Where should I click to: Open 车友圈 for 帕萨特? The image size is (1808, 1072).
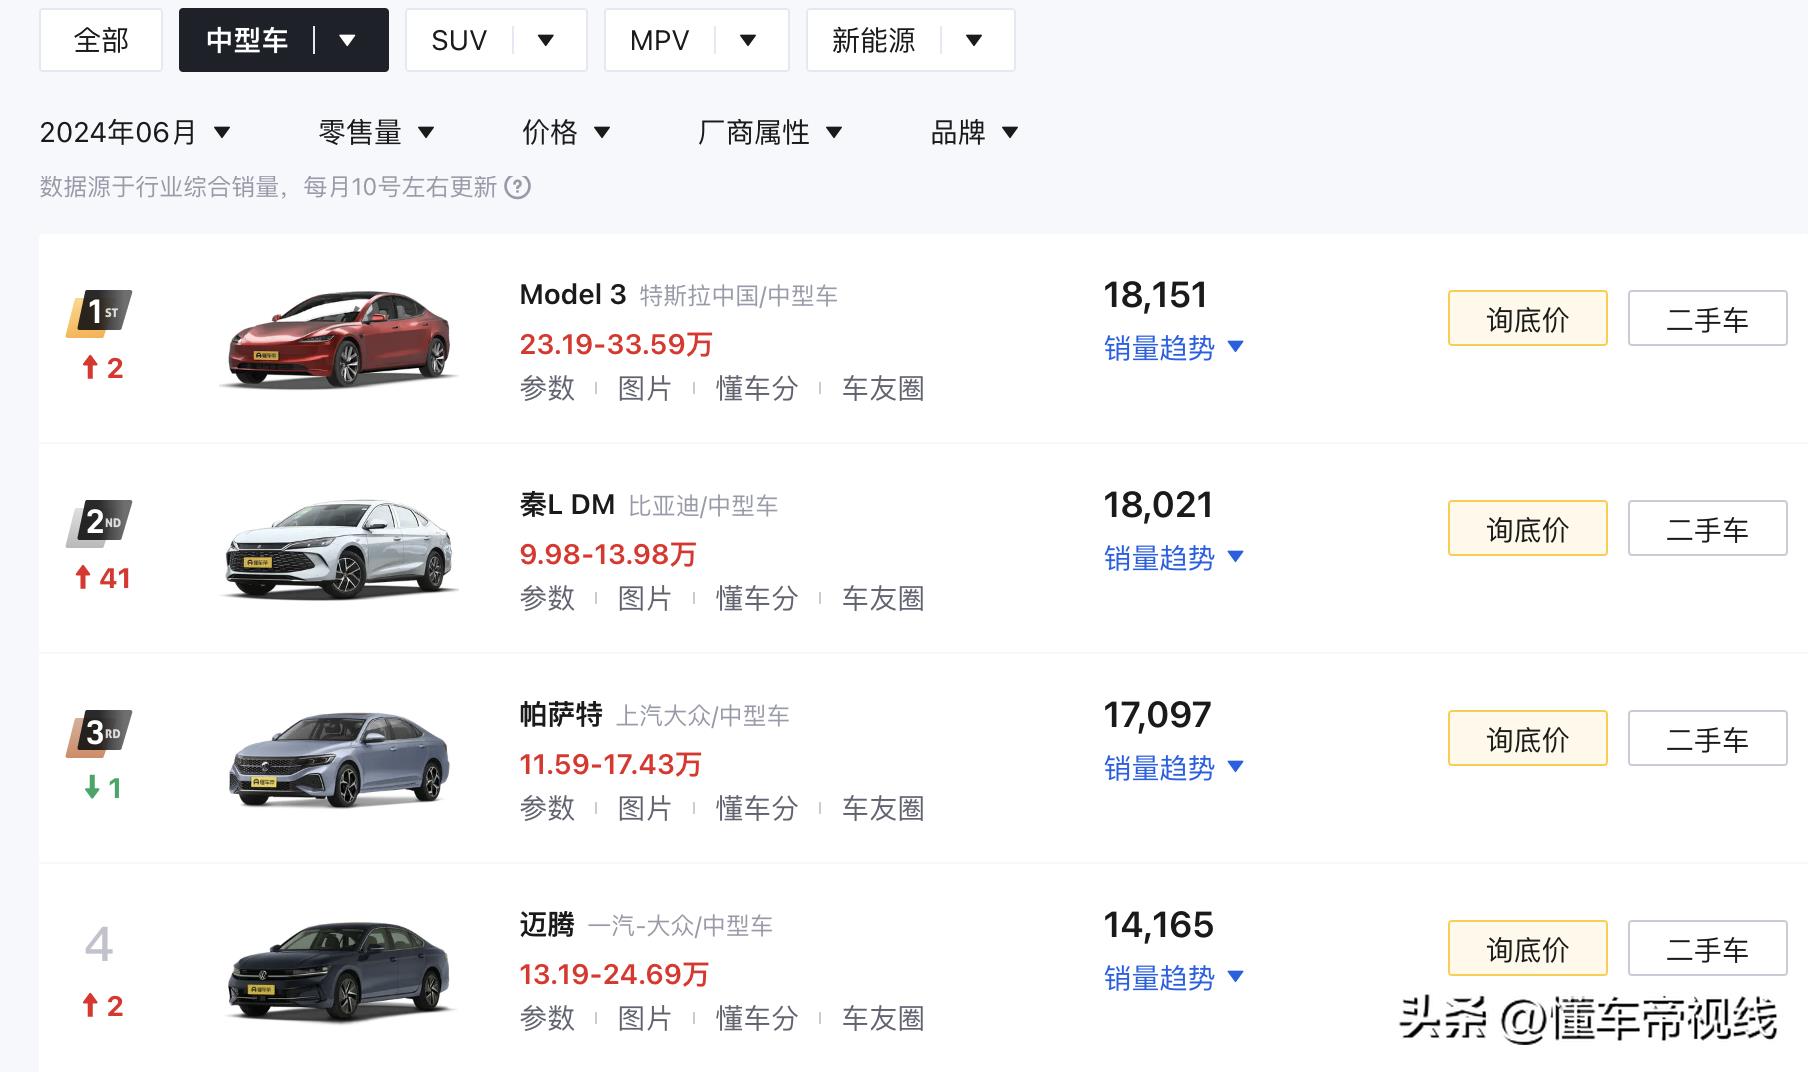883,808
